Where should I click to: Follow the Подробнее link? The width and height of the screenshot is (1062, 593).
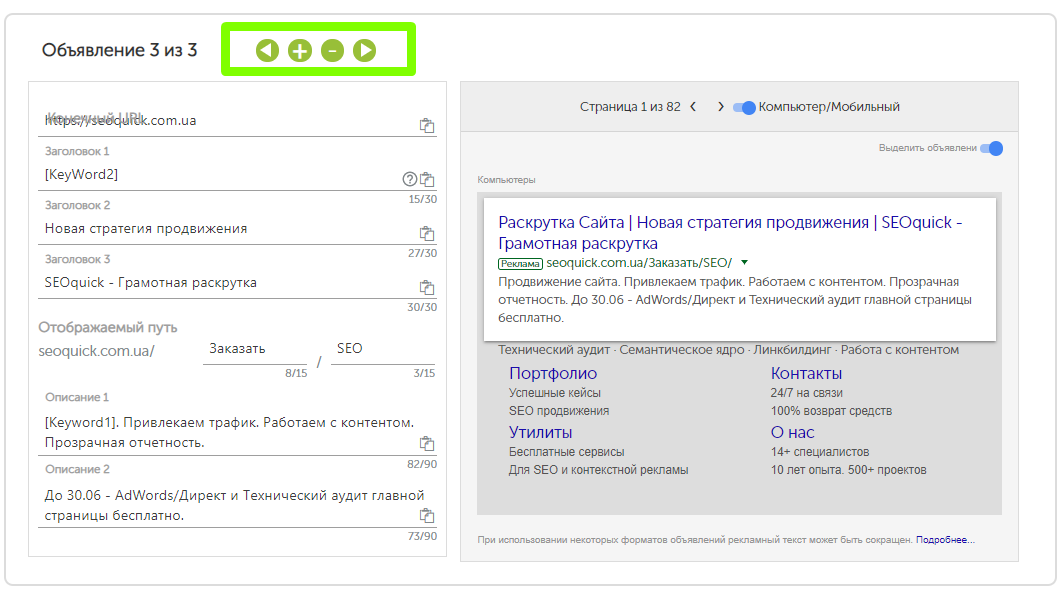[946, 540]
